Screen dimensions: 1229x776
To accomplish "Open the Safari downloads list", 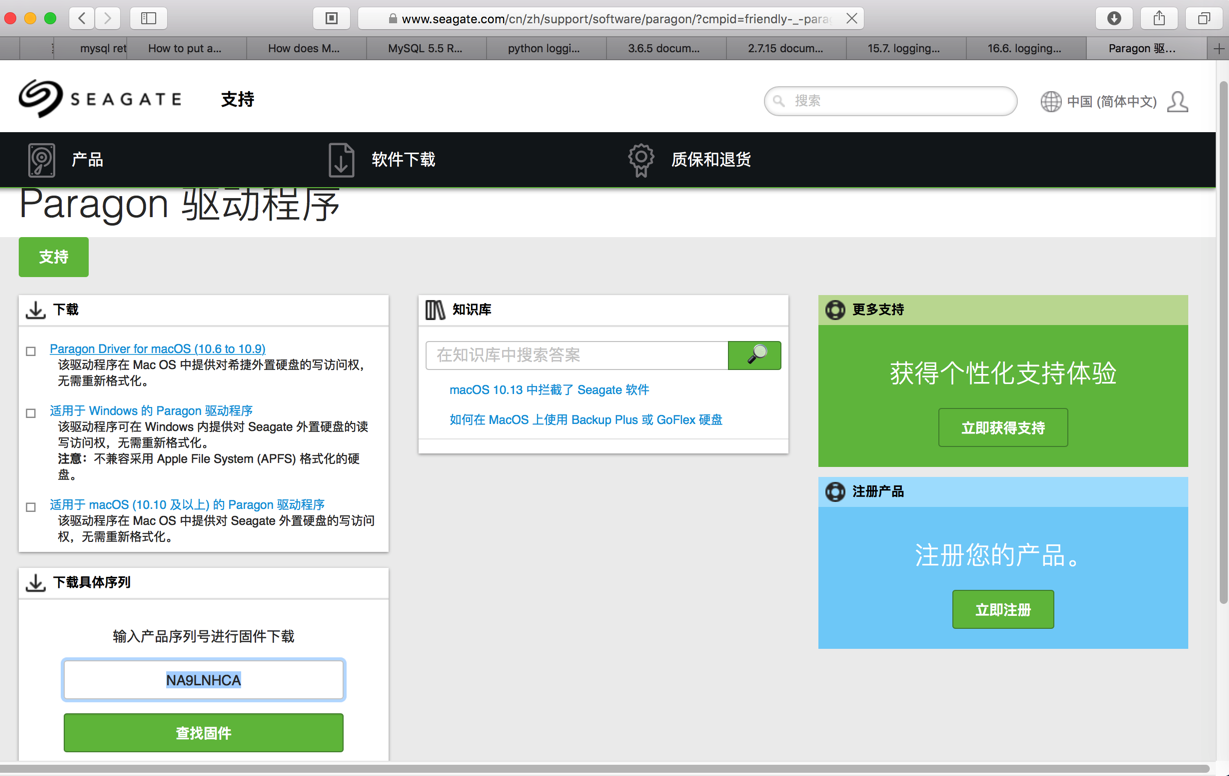I will point(1114,18).
